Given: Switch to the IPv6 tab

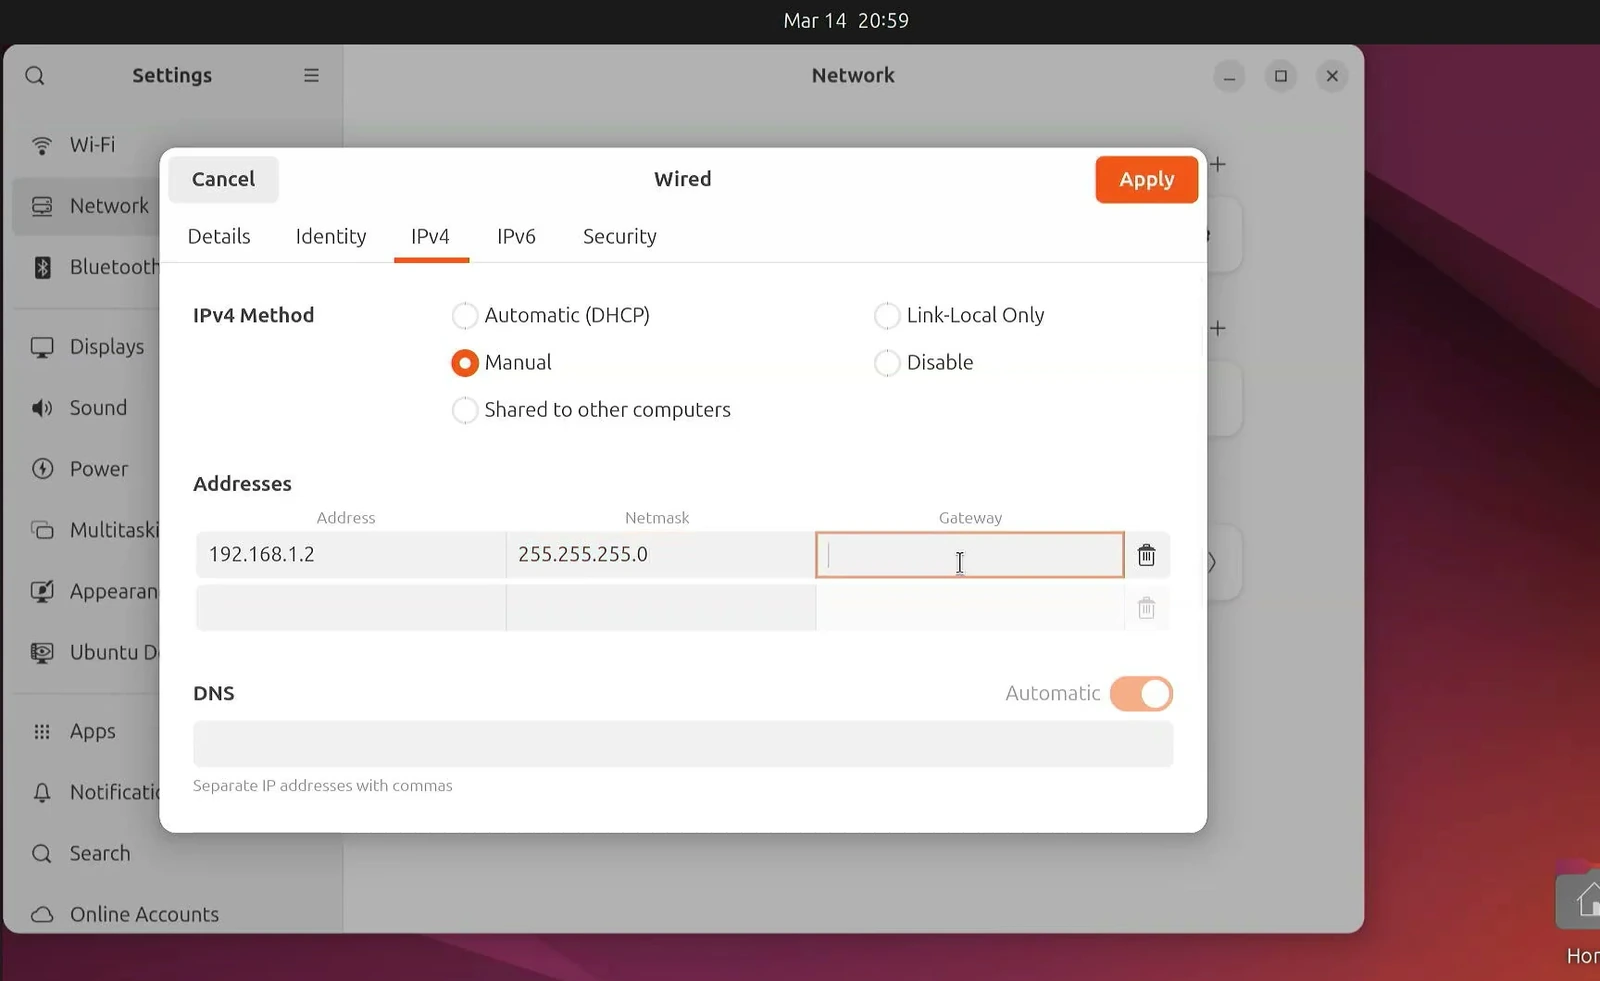Looking at the screenshot, I should [x=516, y=237].
